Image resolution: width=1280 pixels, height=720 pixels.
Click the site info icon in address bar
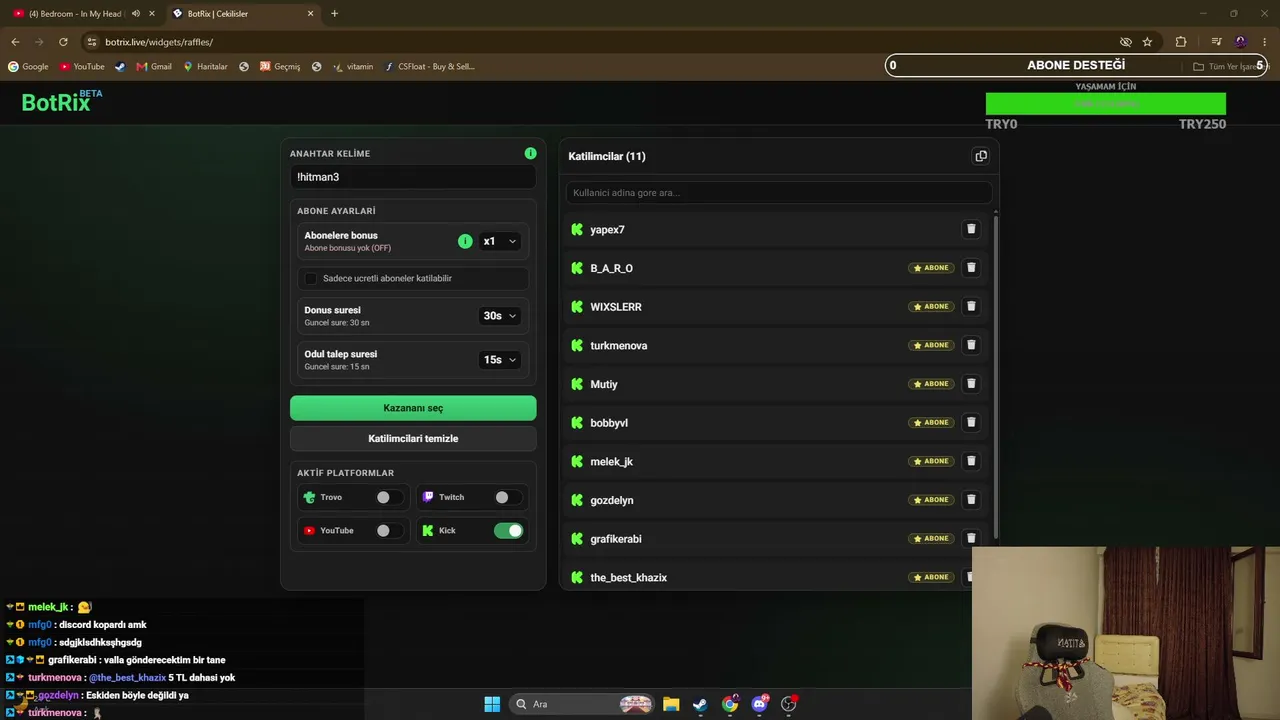pos(92,42)
